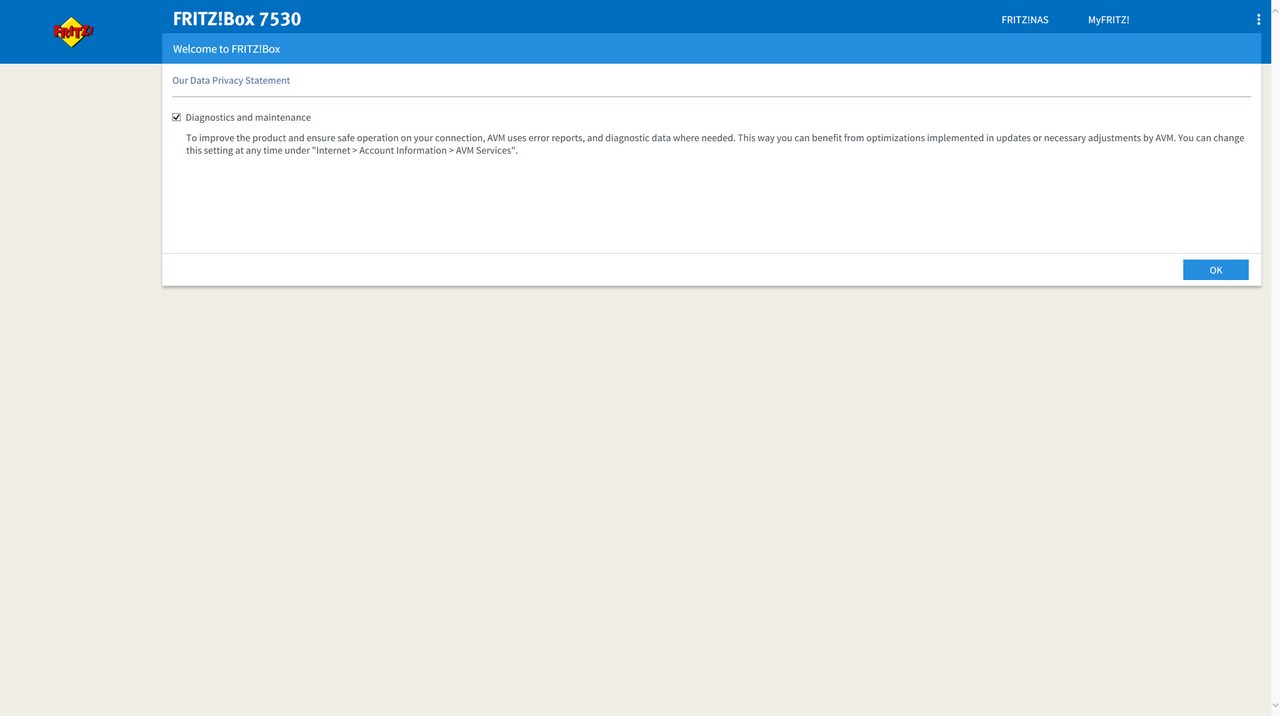Click the Welcome to FRITZ!Box heading
The height and width of the screenshot is (716, 1280).
tap(226, 49)
